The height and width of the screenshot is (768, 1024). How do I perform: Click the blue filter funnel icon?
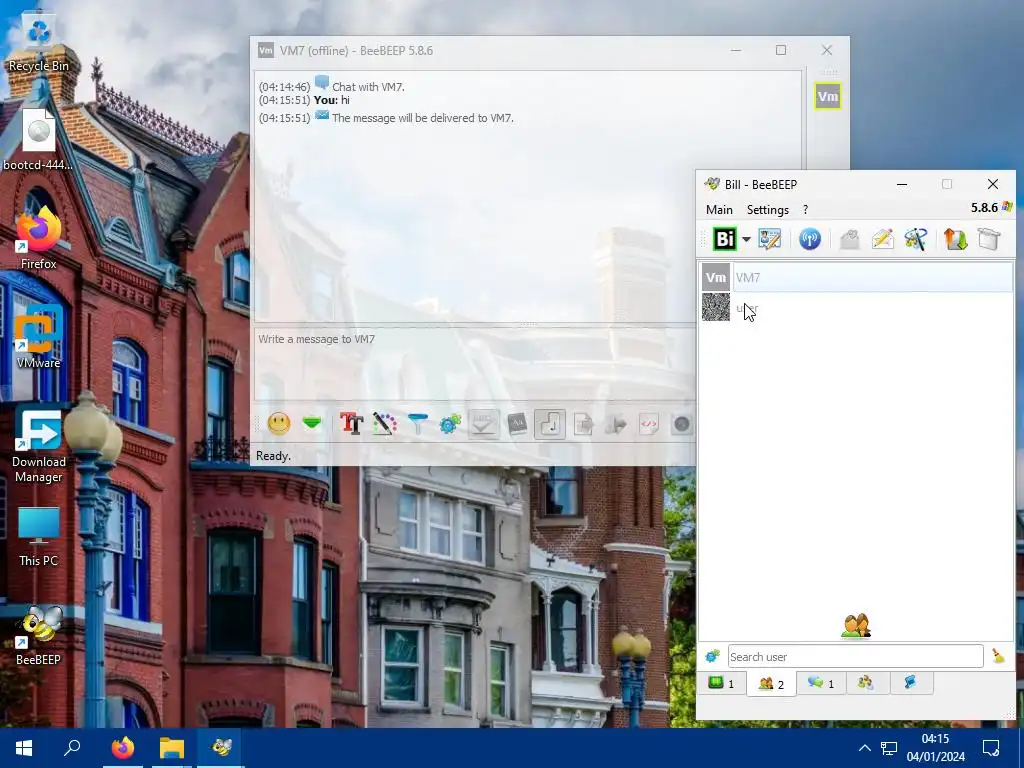coord(417,424)
